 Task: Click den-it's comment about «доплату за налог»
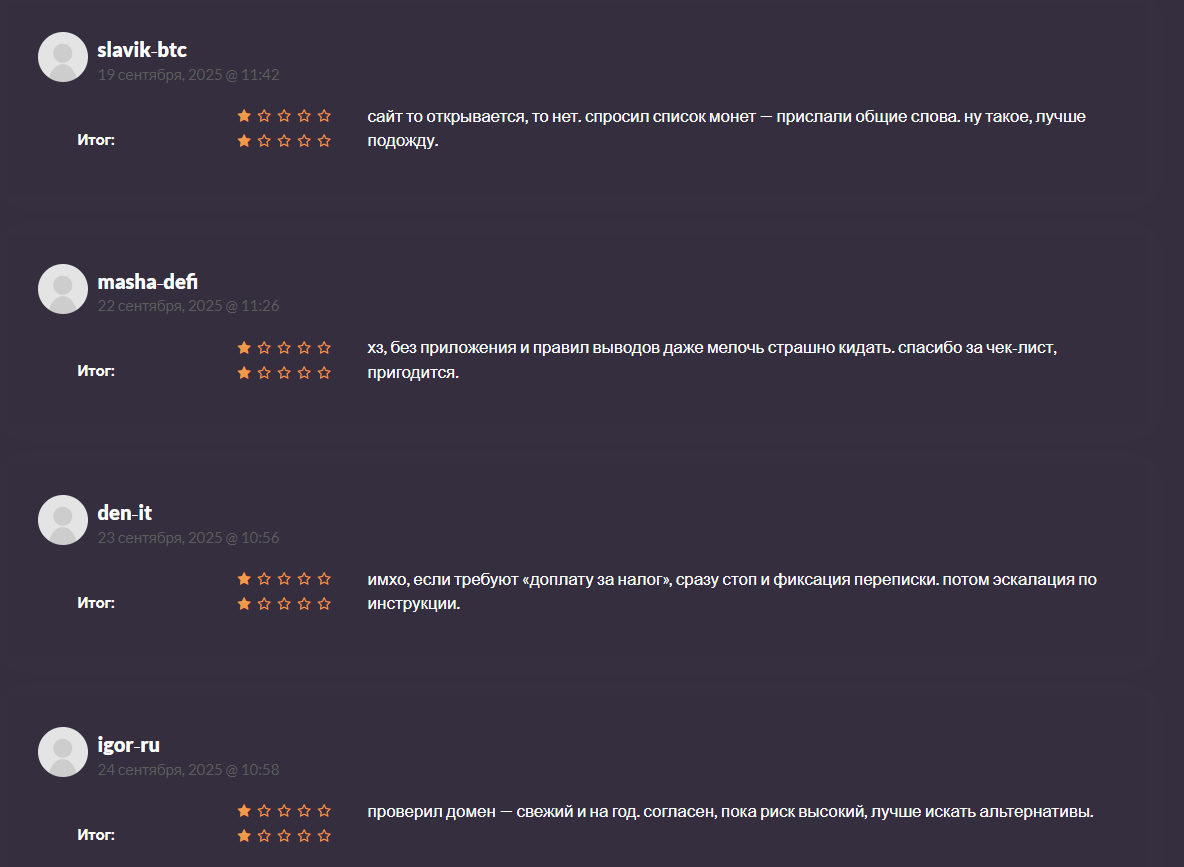[731, 591]
